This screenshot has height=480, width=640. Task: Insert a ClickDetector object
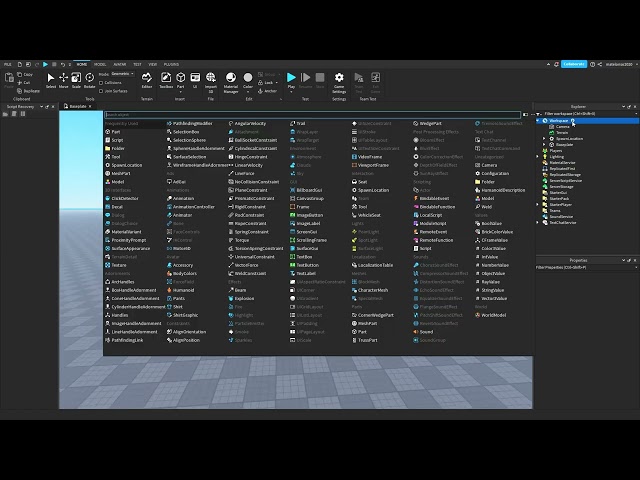pyautogui.click(x=122, y=198)
